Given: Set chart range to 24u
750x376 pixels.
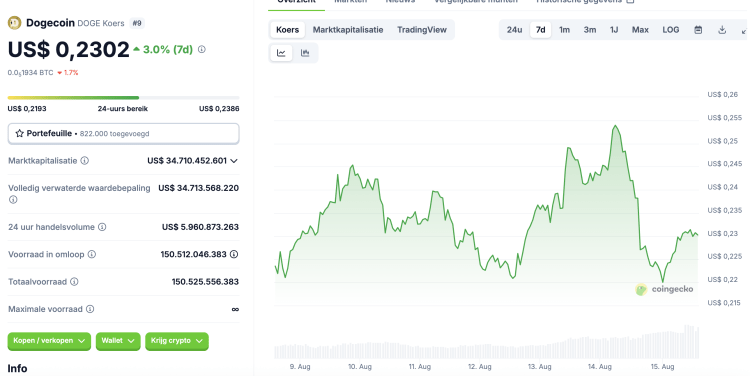Looking at the screenshot, I should coord(514,30).
